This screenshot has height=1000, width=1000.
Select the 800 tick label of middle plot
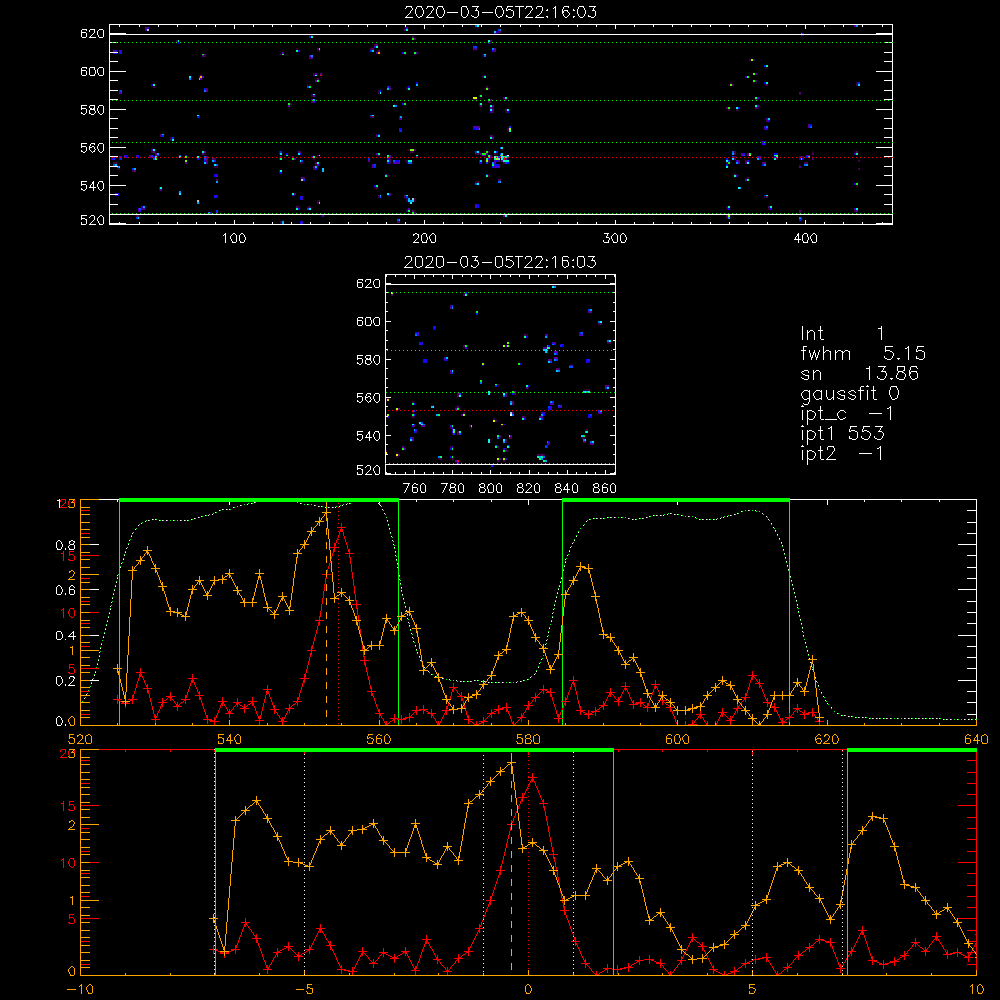point(490,489)
